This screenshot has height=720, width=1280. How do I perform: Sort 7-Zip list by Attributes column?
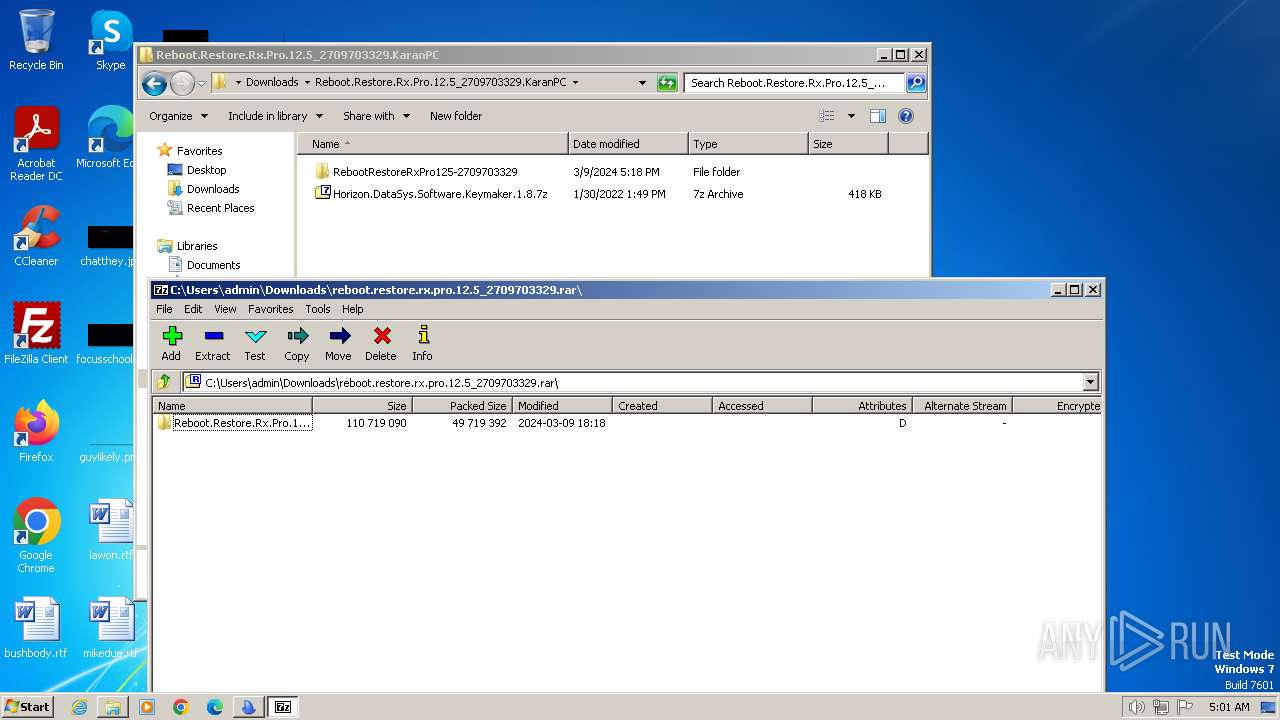coord(863,406)
